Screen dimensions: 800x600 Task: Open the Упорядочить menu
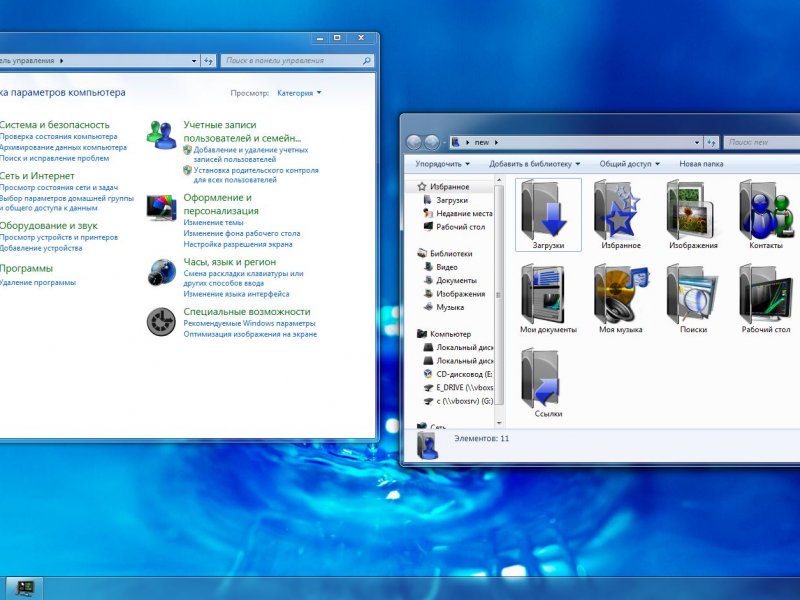click(442, 164)
